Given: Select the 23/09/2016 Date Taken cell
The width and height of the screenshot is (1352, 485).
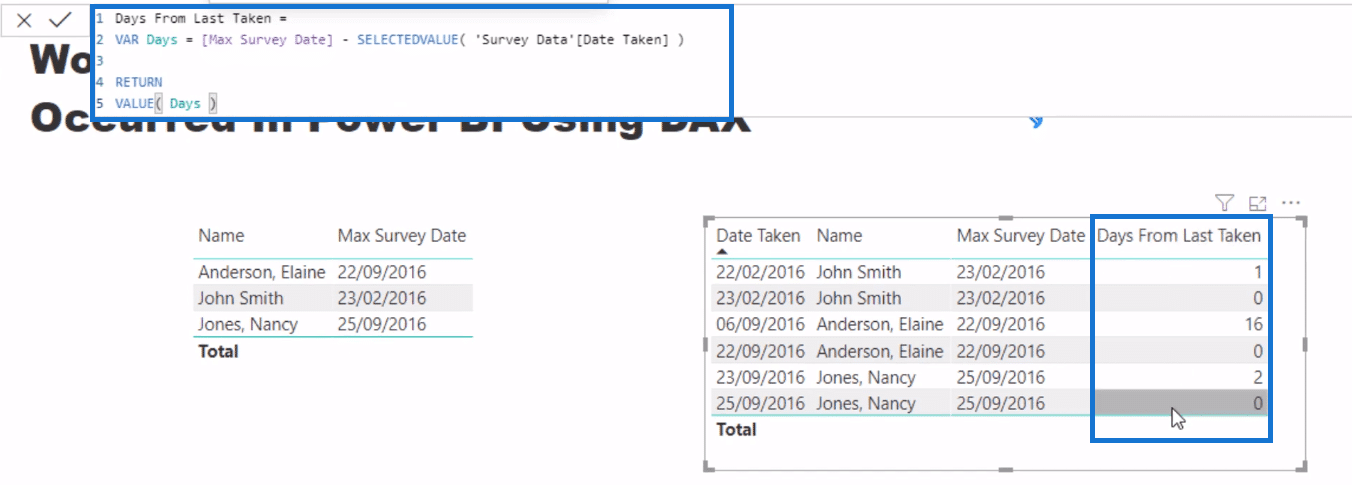Looking at the screenshot, I should pos(760,377).
